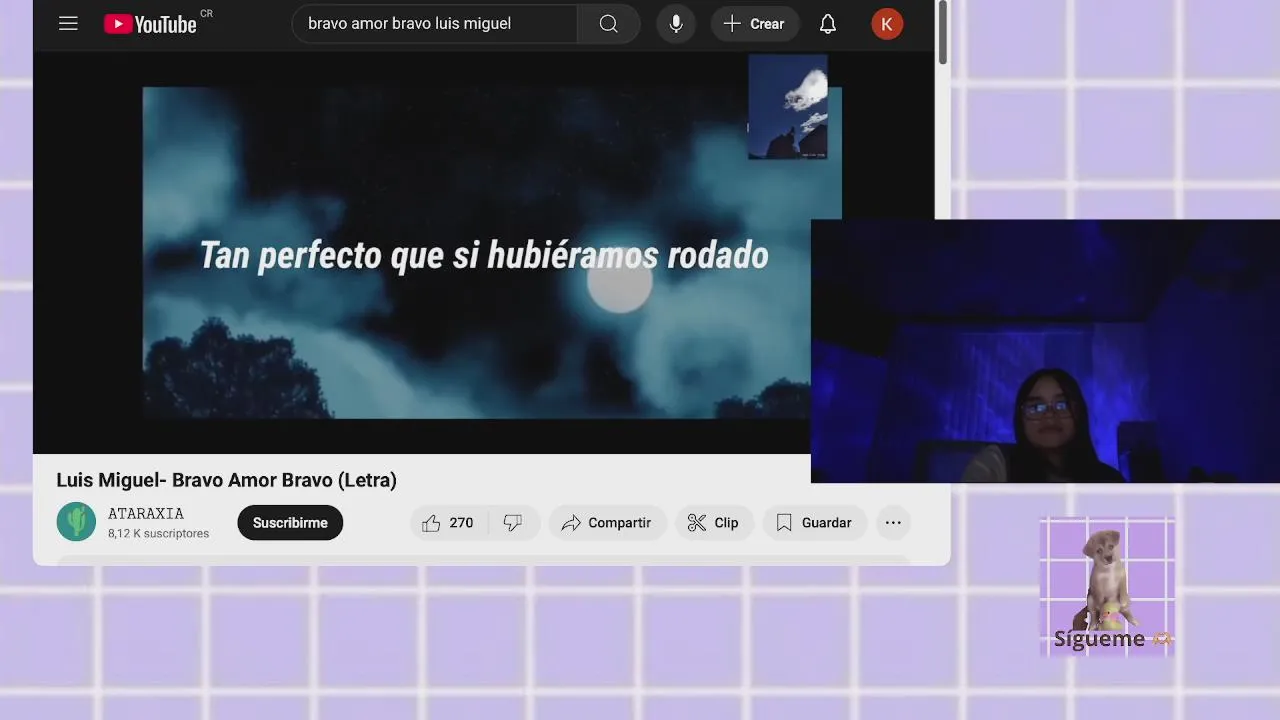The height and width of the screenshot is (720, 1280).
Task: Subscribe with the Suscribirme button
Action: [x=290, y=523]
